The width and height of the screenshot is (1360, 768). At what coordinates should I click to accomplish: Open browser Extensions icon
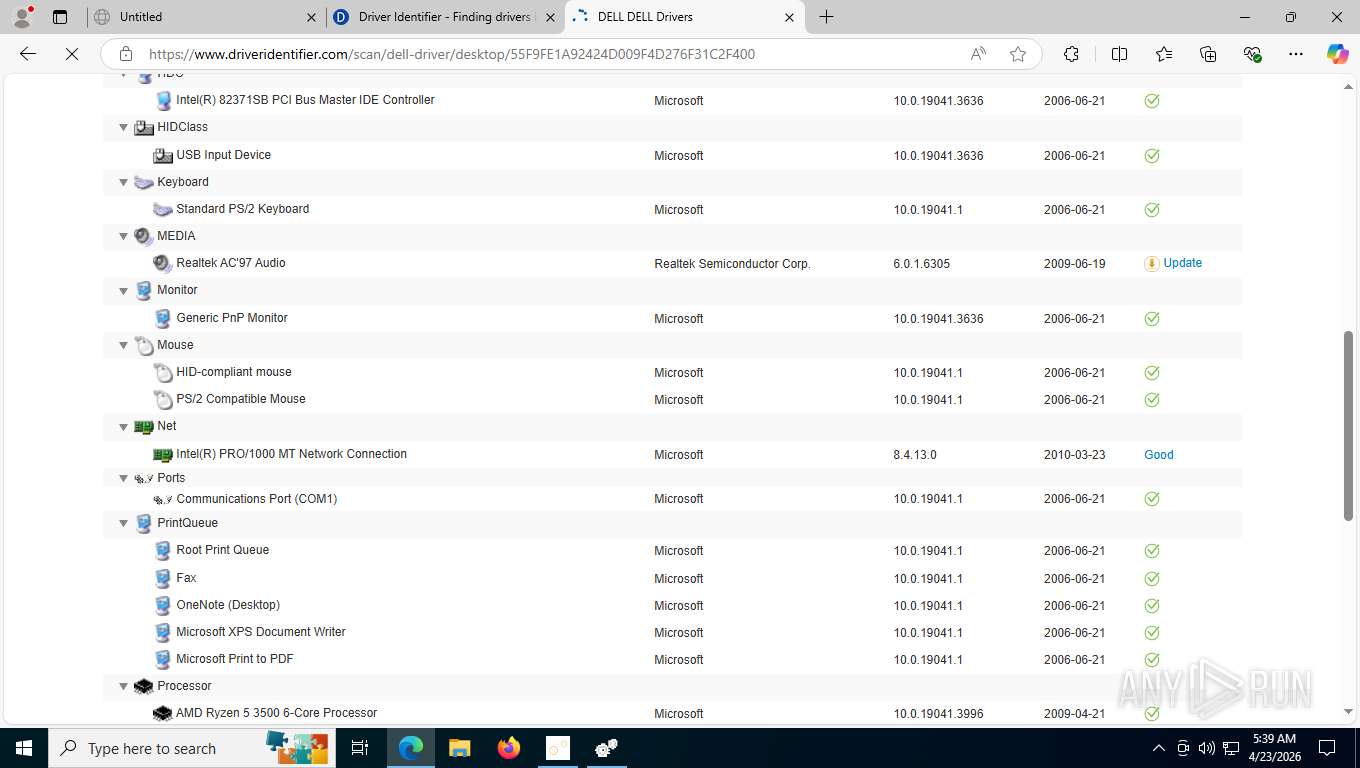[x=1071, y=54]
